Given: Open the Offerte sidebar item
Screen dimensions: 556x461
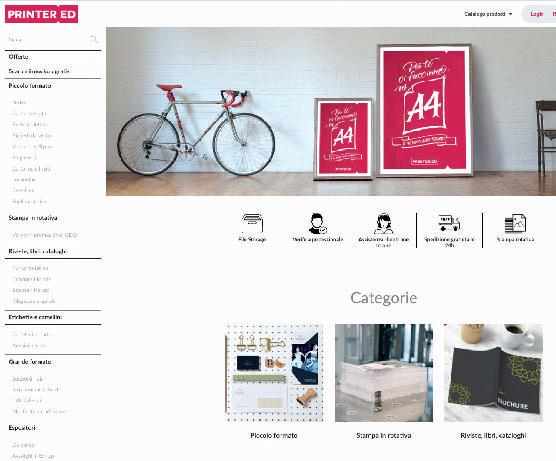Looking at the screenshot, I should click(18, 57).
